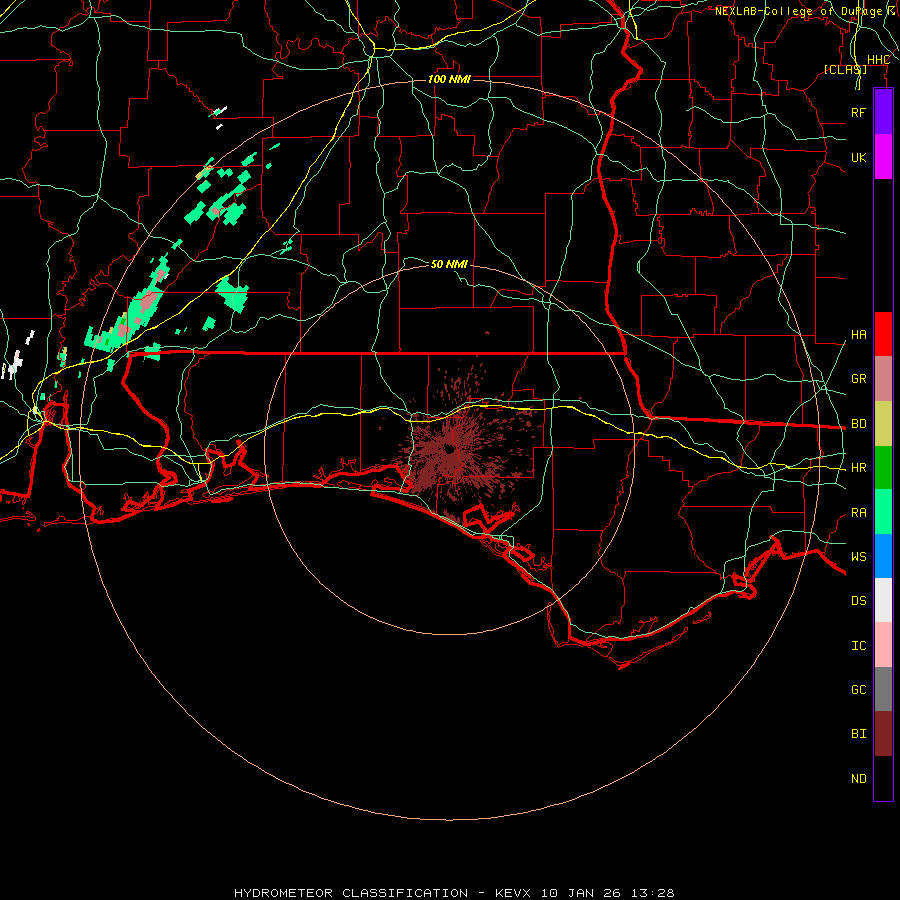The image size is (900, 900).
Task: Click the GC legend label
Action: pyautogui.click(x=858, y=690)
